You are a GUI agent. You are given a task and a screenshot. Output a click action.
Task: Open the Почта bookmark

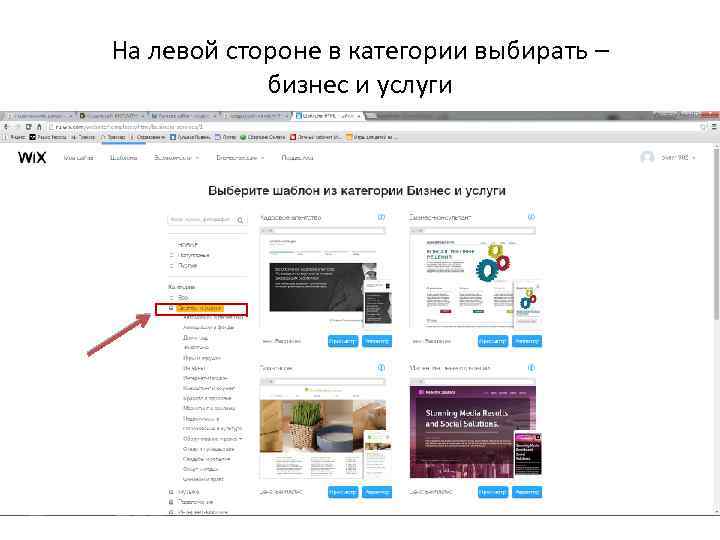pyautogui.click(x=225, y=137)
